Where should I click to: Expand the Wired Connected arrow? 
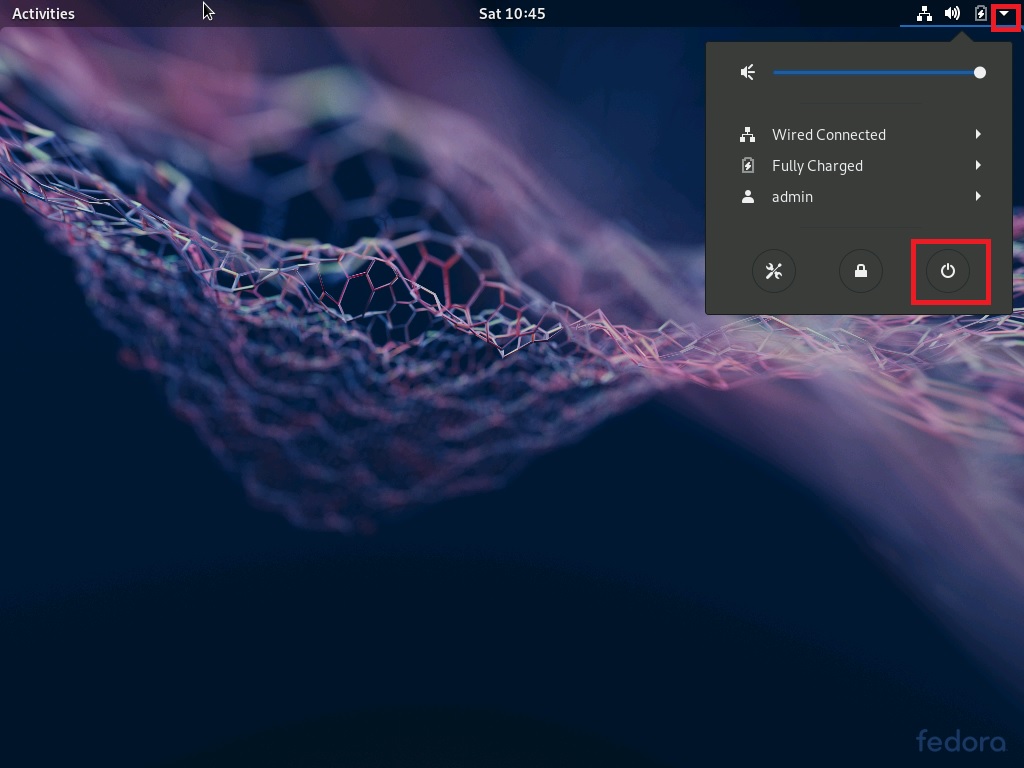[978, 134]
